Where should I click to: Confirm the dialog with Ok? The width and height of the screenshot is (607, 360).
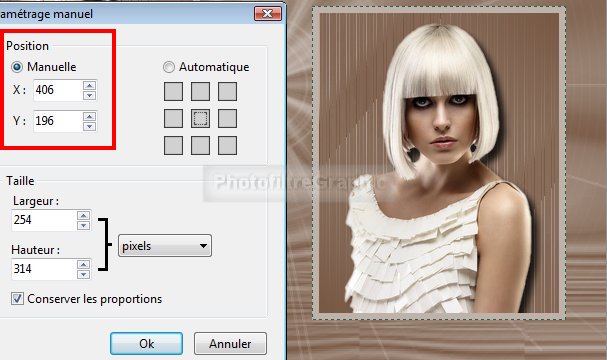coord(146,343)
